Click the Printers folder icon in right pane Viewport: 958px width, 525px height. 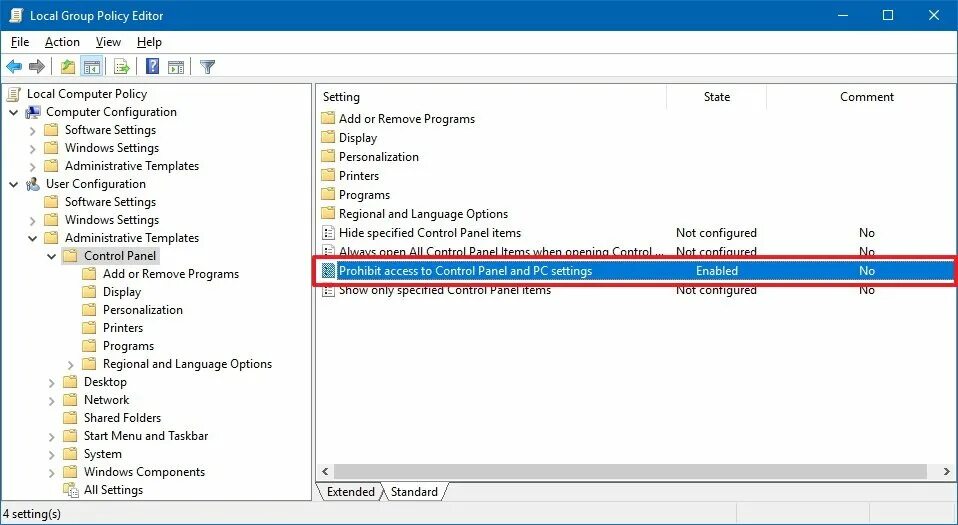tap(329, 175)
